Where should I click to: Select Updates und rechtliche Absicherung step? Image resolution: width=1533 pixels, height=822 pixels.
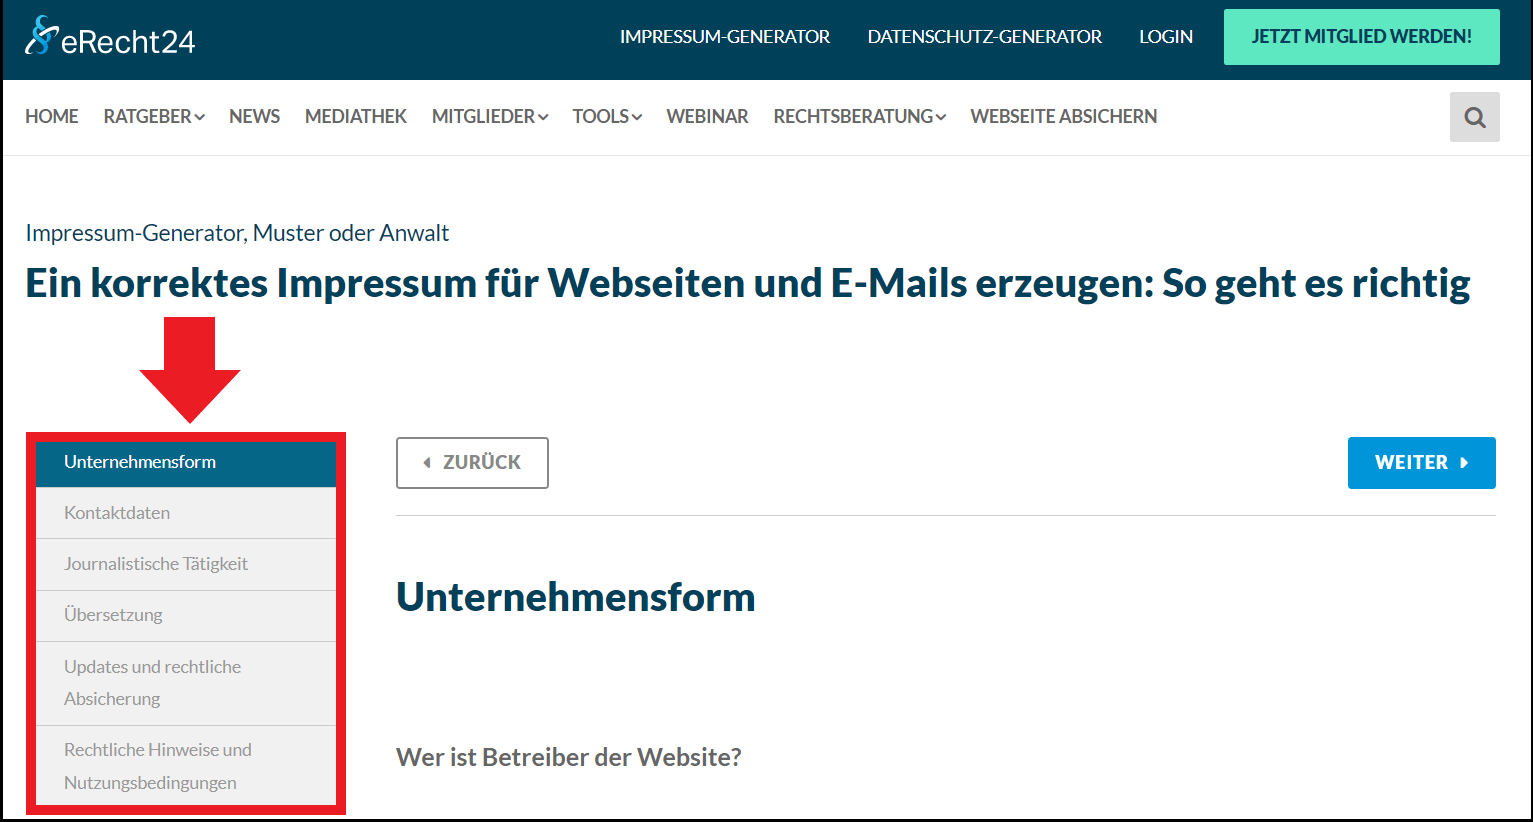tap(186, 683)
